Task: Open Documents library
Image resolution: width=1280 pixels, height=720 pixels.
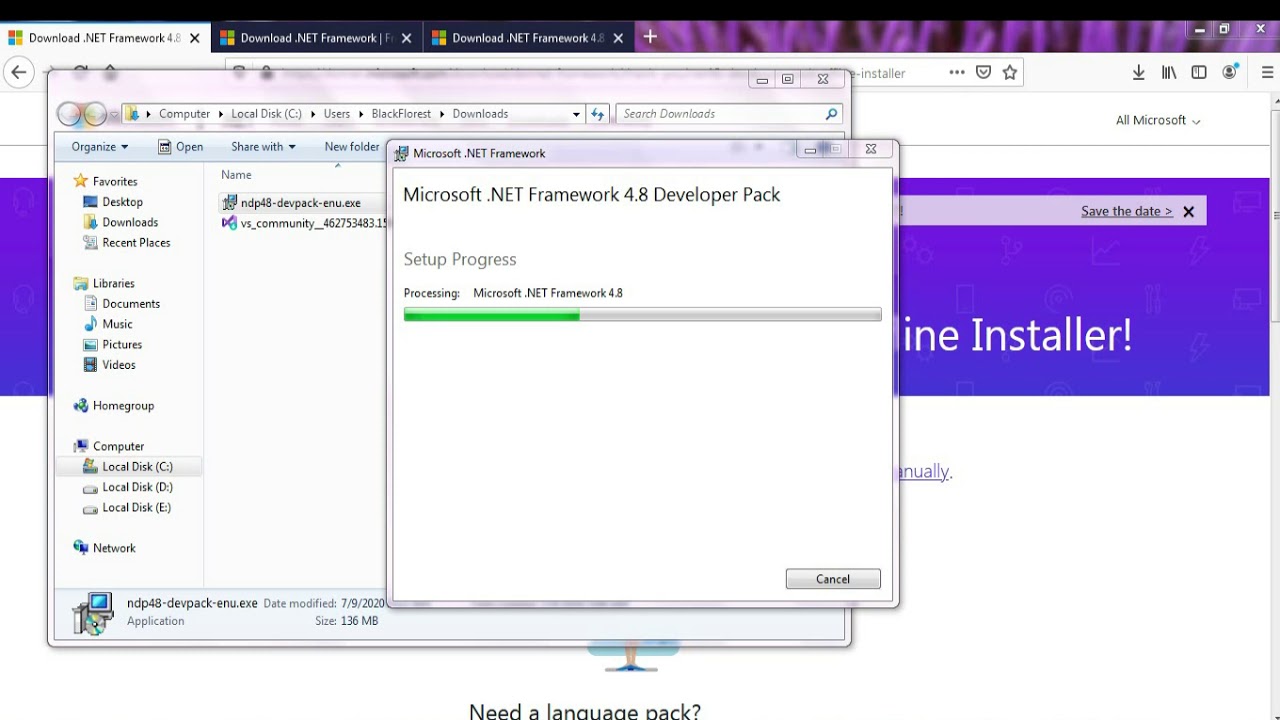Action: click(x=131, y=303)
